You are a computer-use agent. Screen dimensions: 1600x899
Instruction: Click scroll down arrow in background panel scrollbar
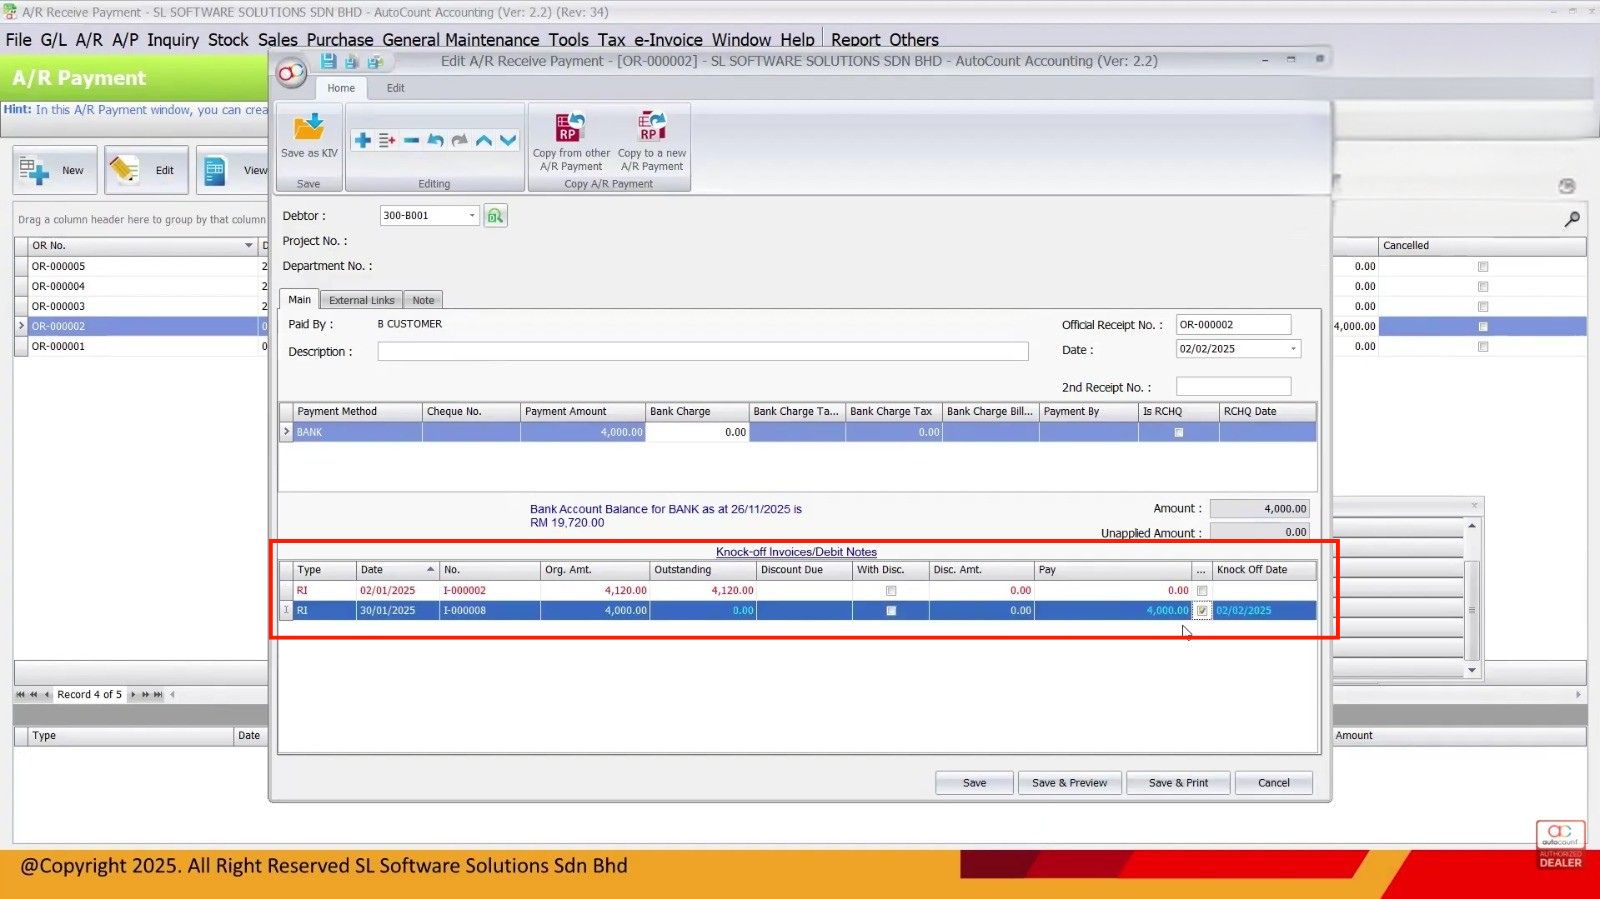point(1472,671)
